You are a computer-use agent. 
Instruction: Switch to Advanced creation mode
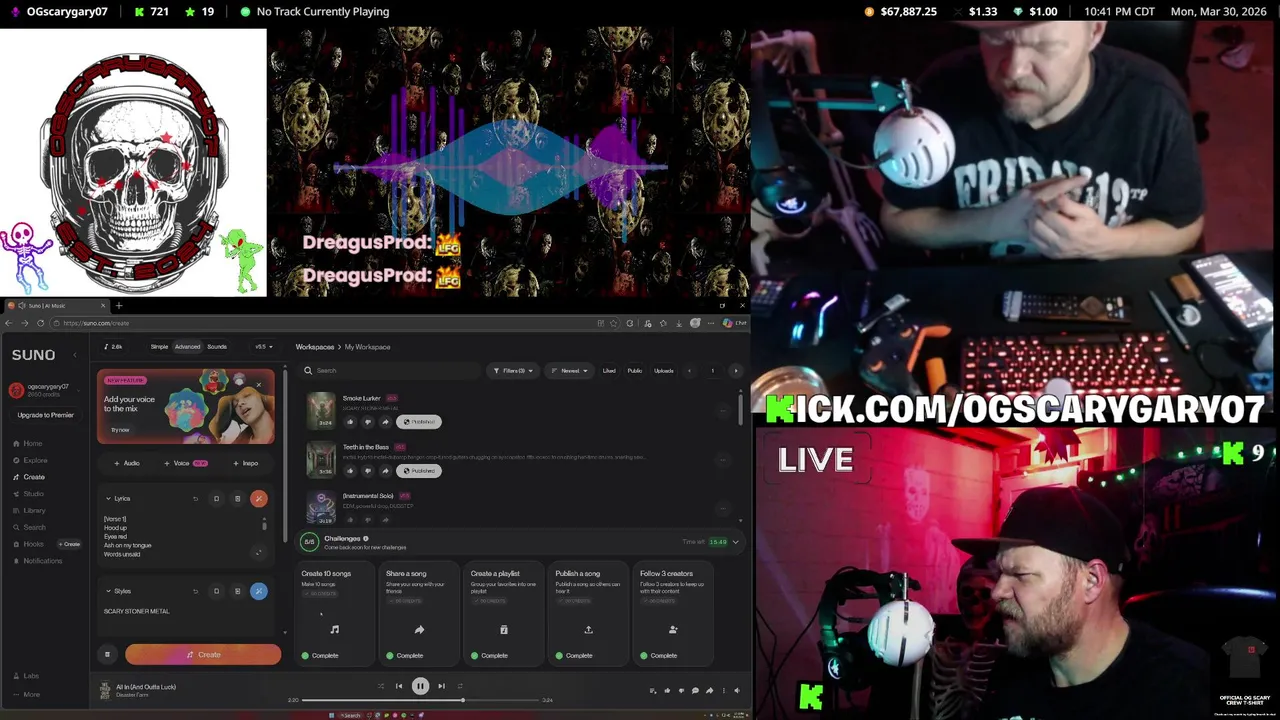[x=187, y=347]
